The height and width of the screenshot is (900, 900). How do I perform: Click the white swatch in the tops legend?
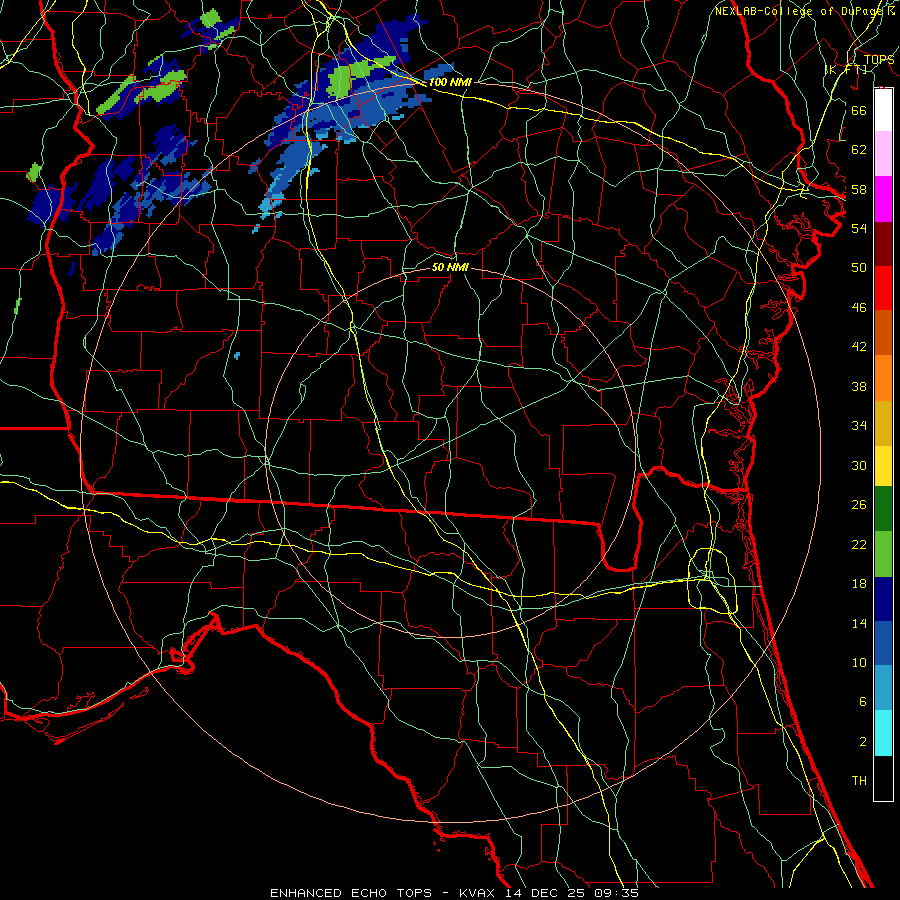click(883, 109)
